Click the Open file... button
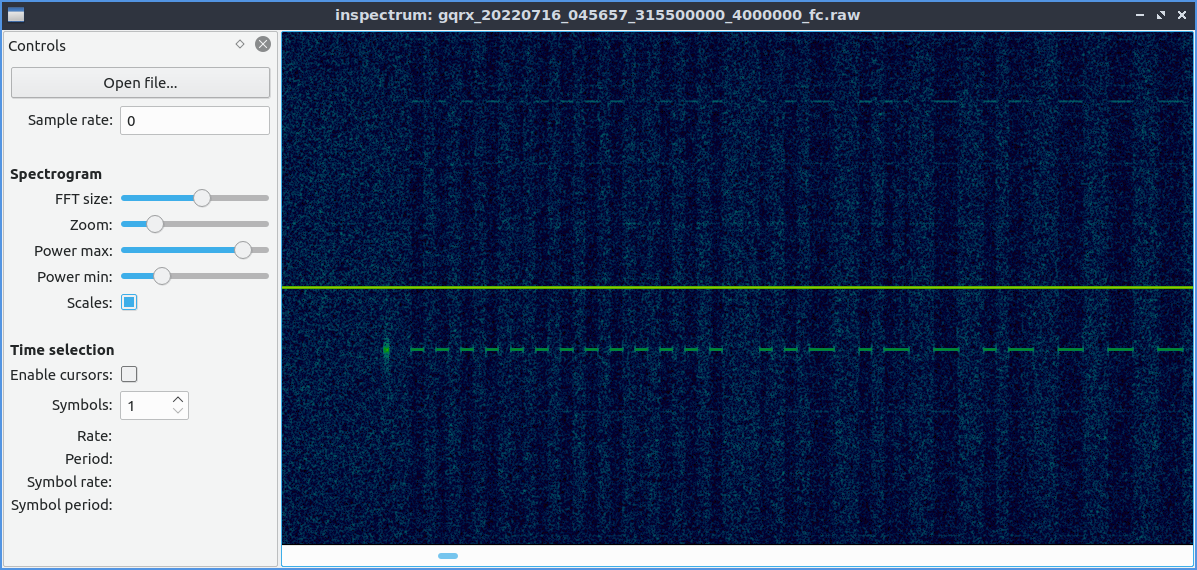The height and width of the screenshot is (570, 1197). 140,83
